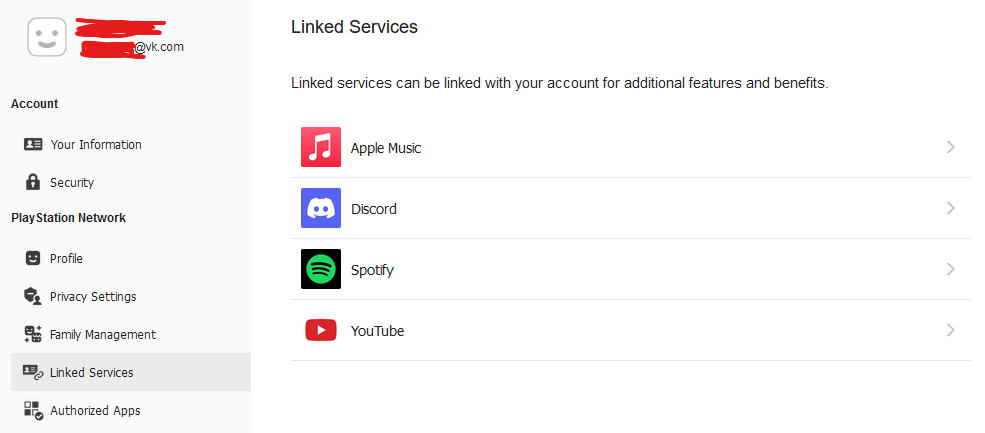Click the YouTube logo icon

tap(321, 330)
